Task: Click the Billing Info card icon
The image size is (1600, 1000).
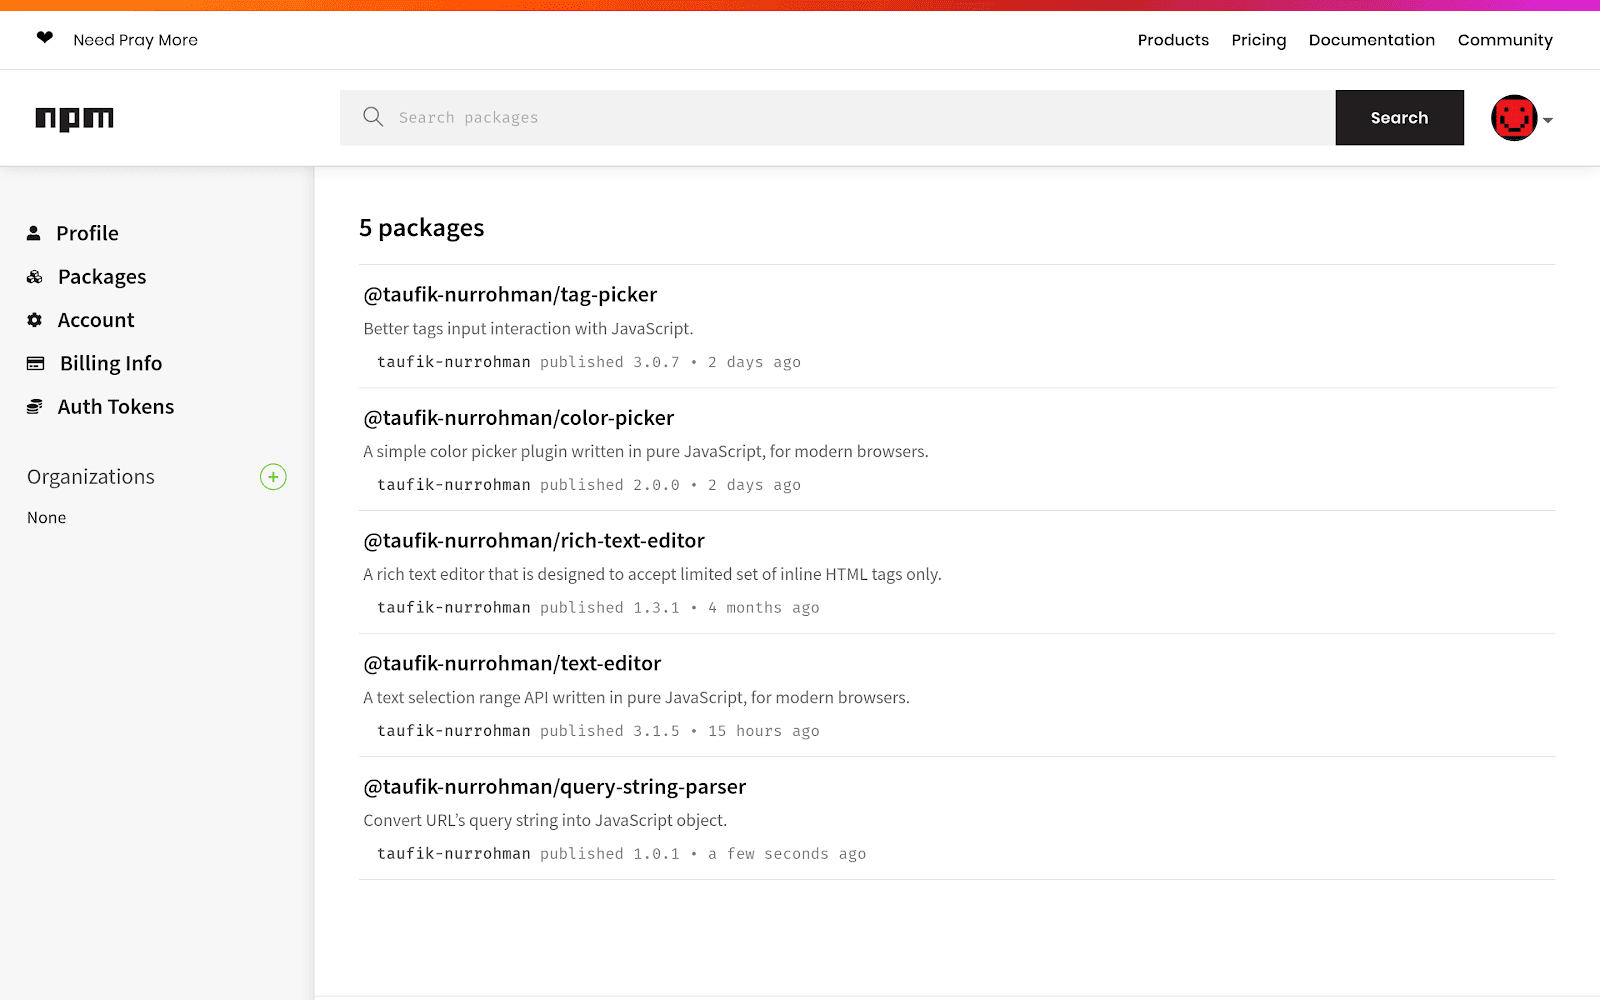Action: (x=35, y=363)
